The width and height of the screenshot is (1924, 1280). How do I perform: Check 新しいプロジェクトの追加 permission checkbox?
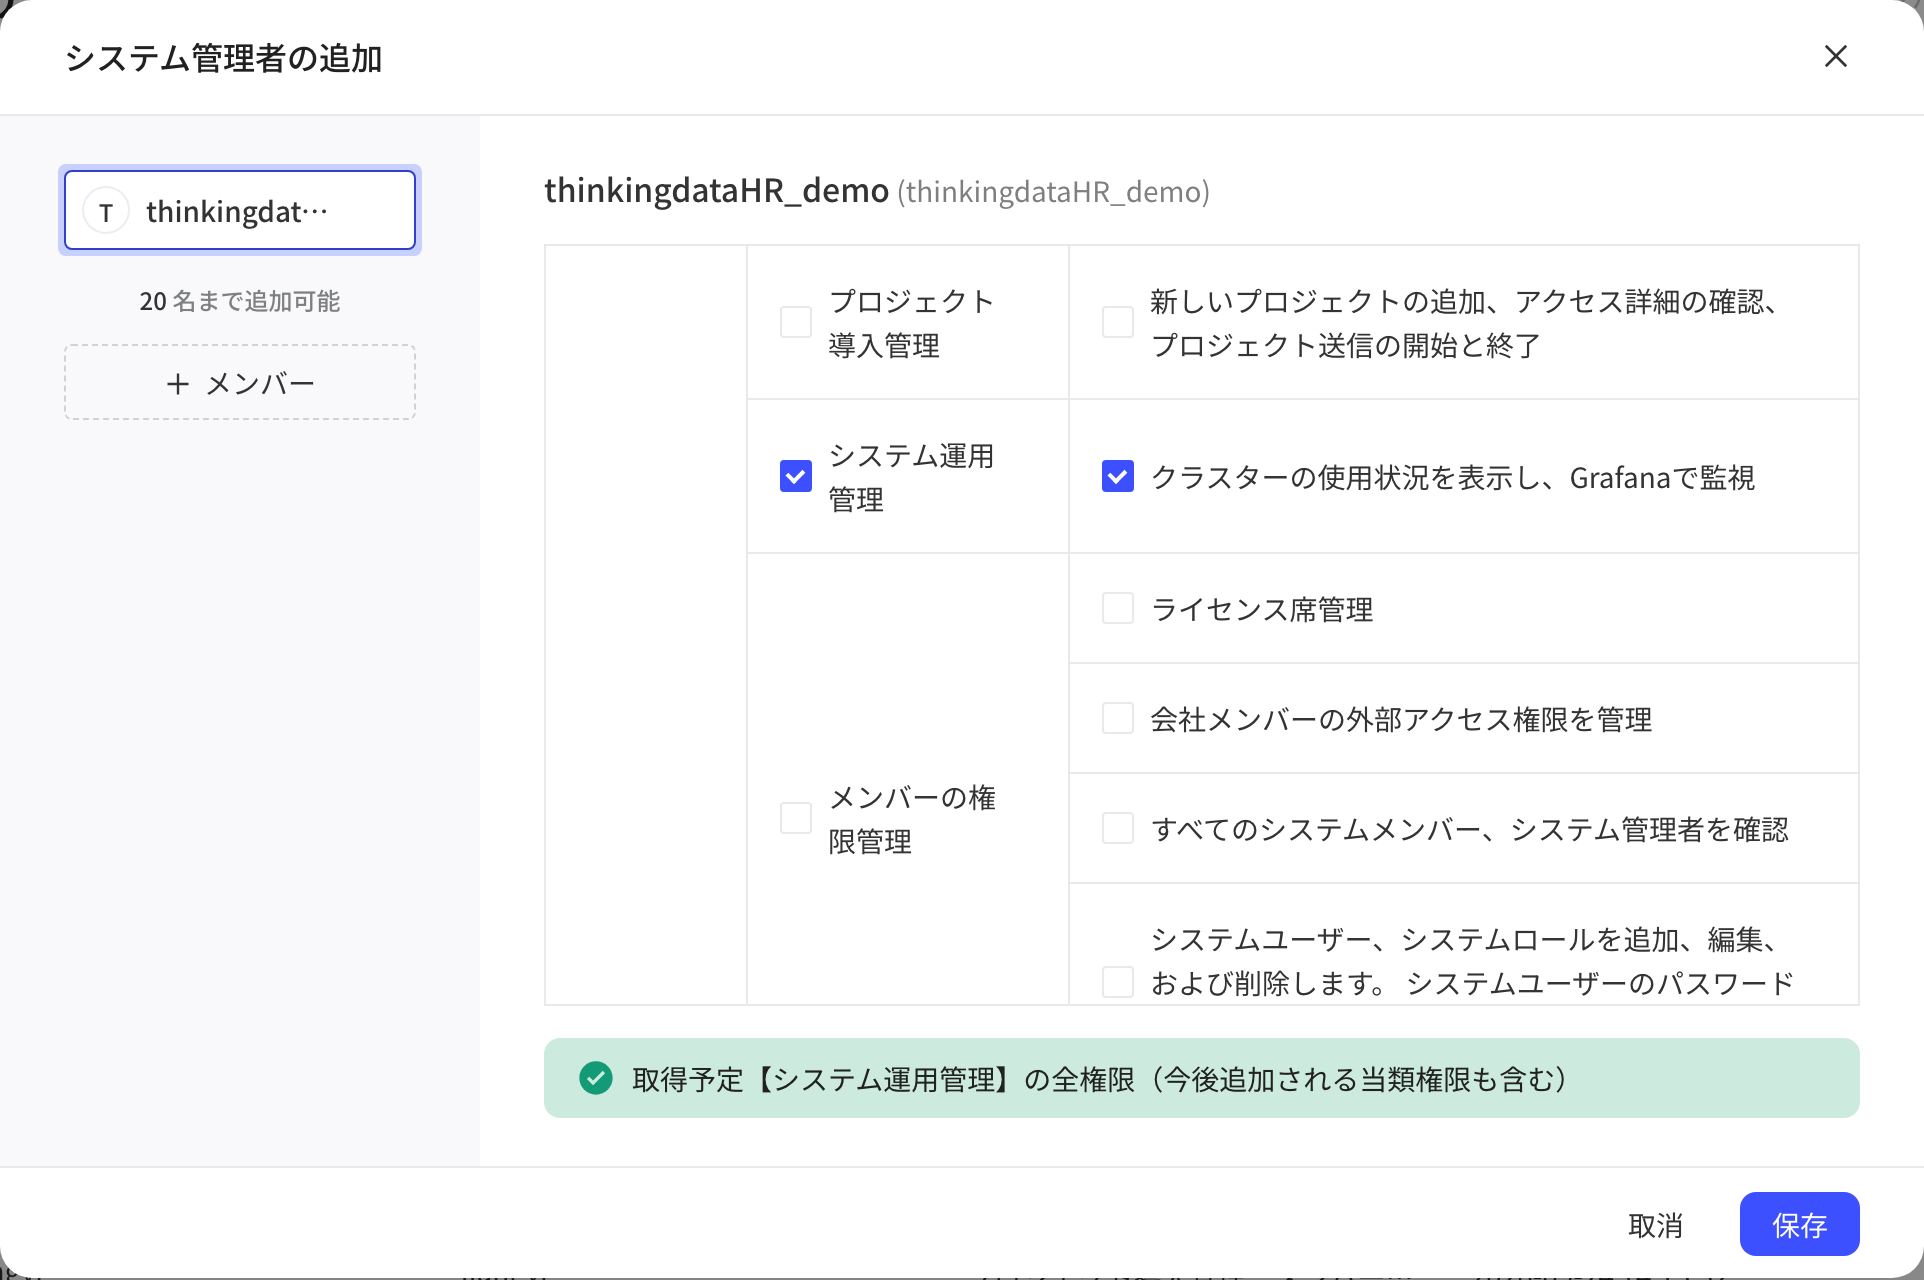[x=1117, y=322]
